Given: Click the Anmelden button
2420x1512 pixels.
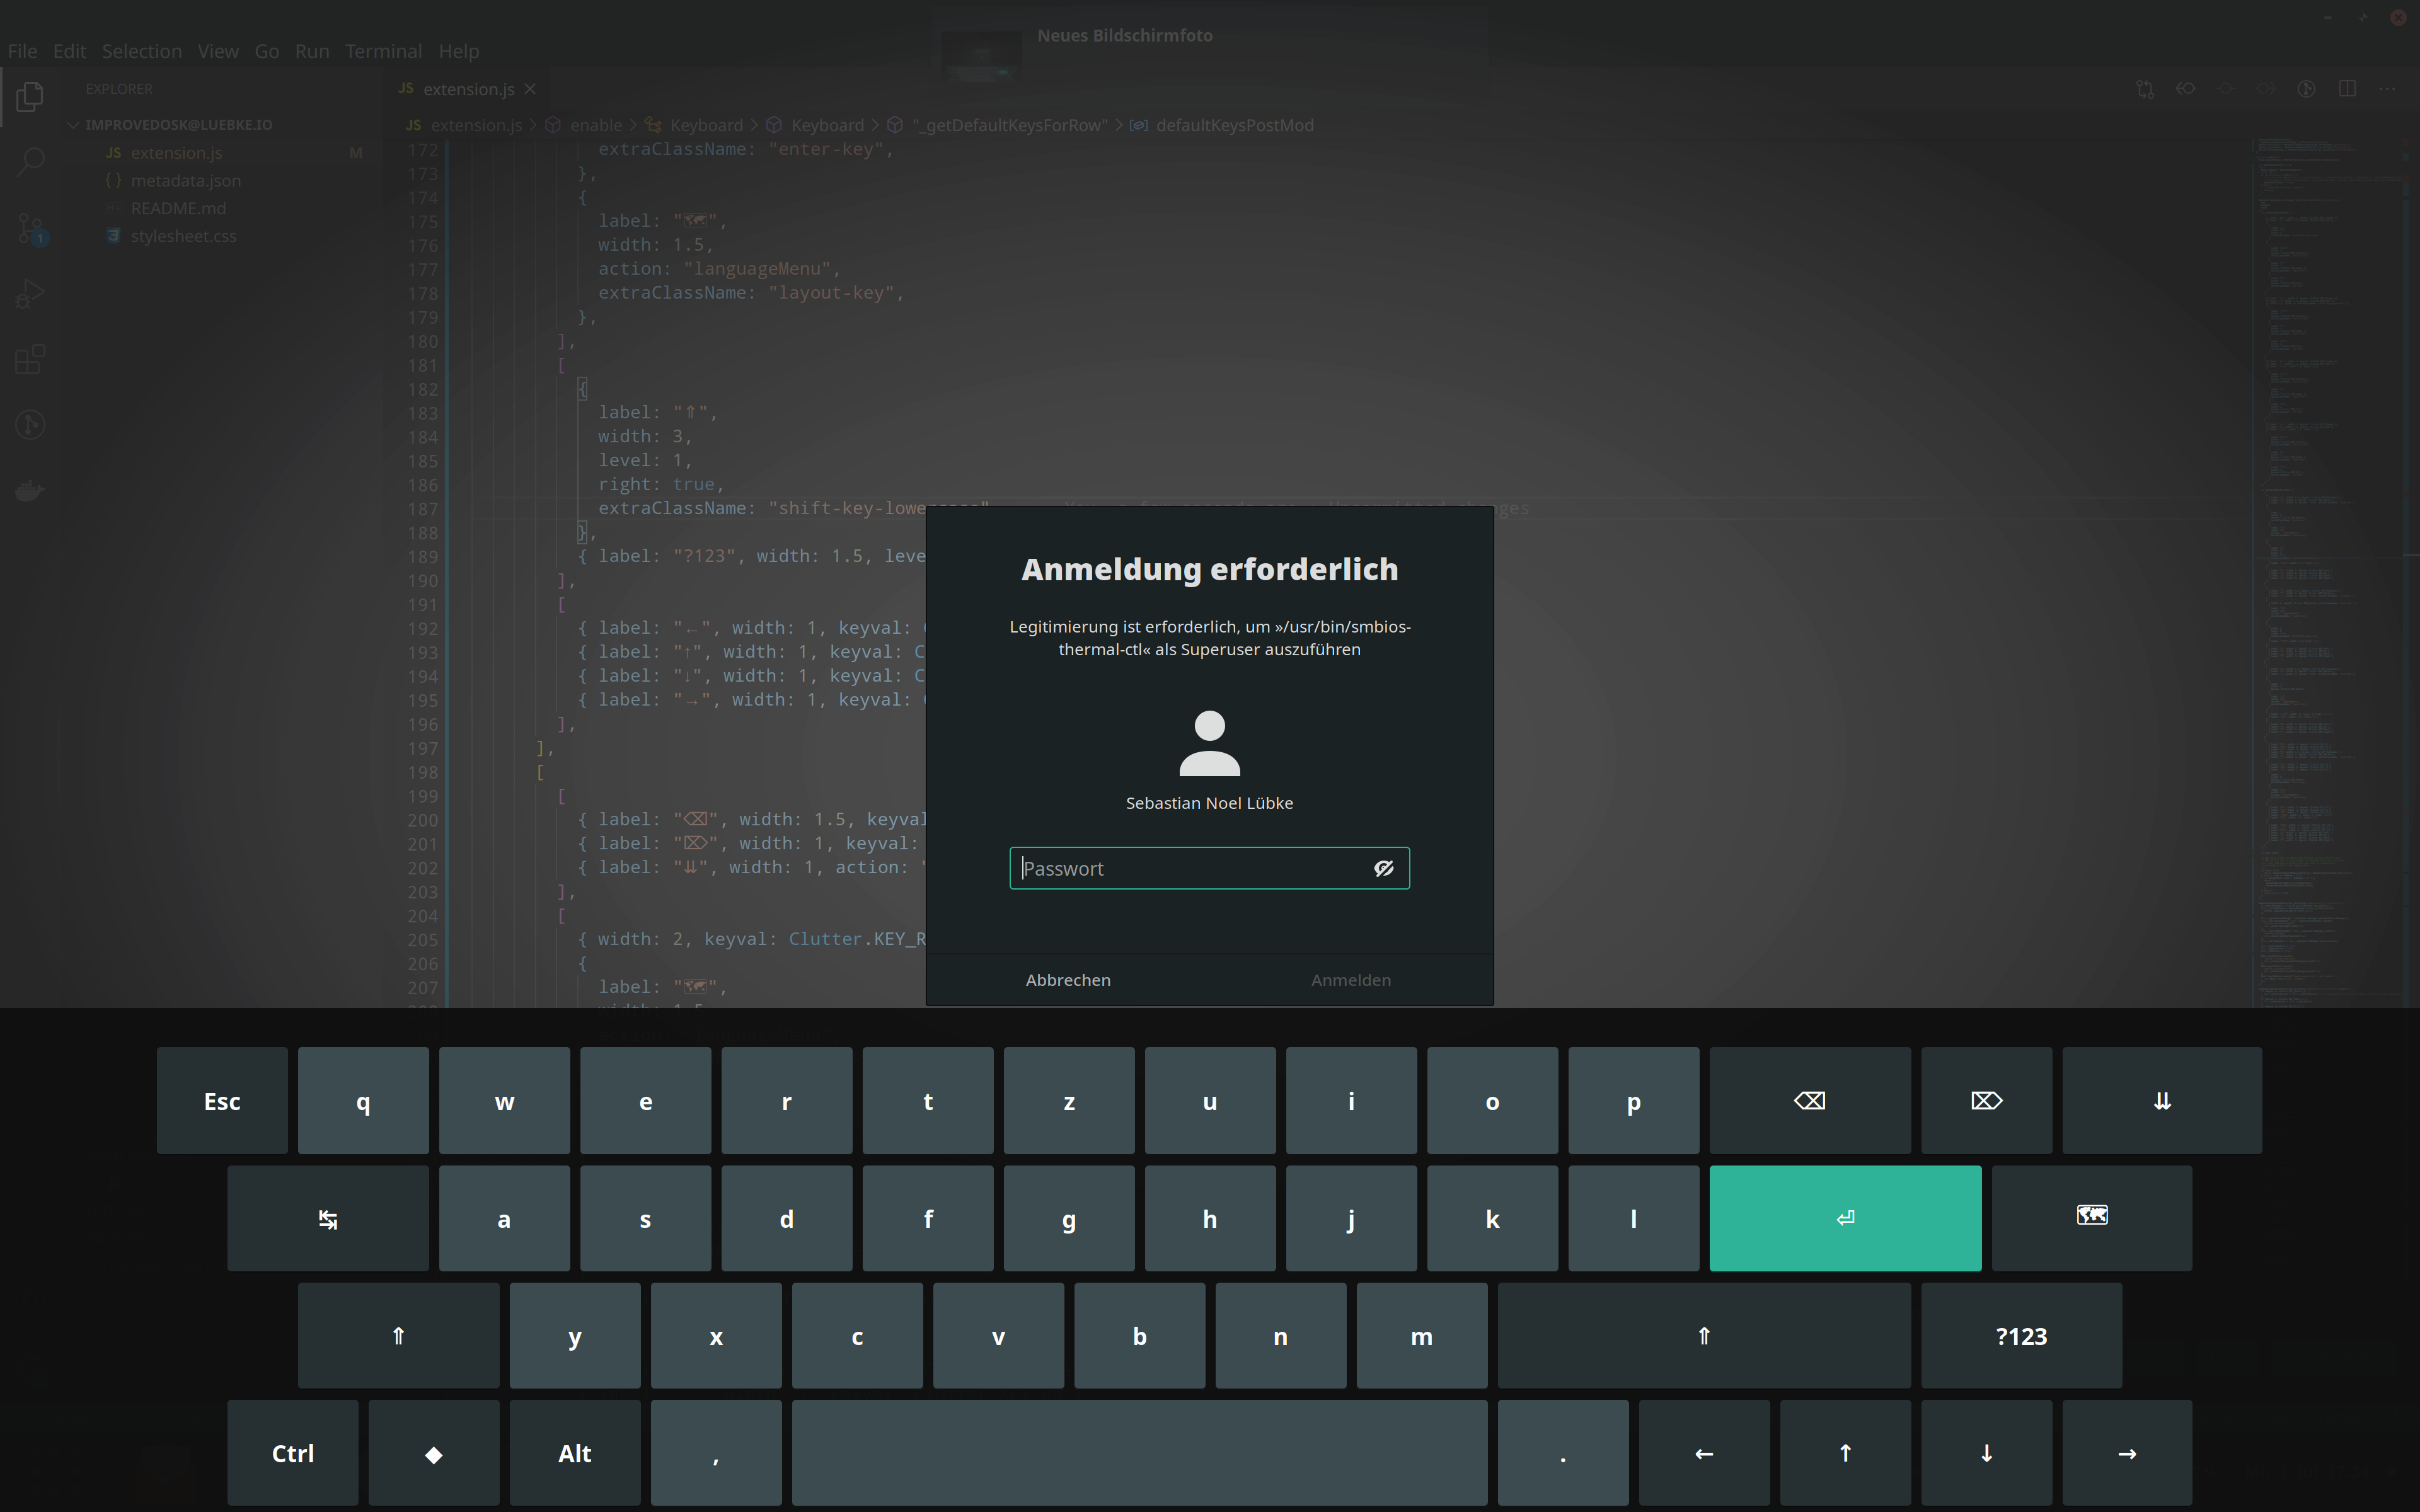Looking at the screenshot, I should click(1350, 980).
